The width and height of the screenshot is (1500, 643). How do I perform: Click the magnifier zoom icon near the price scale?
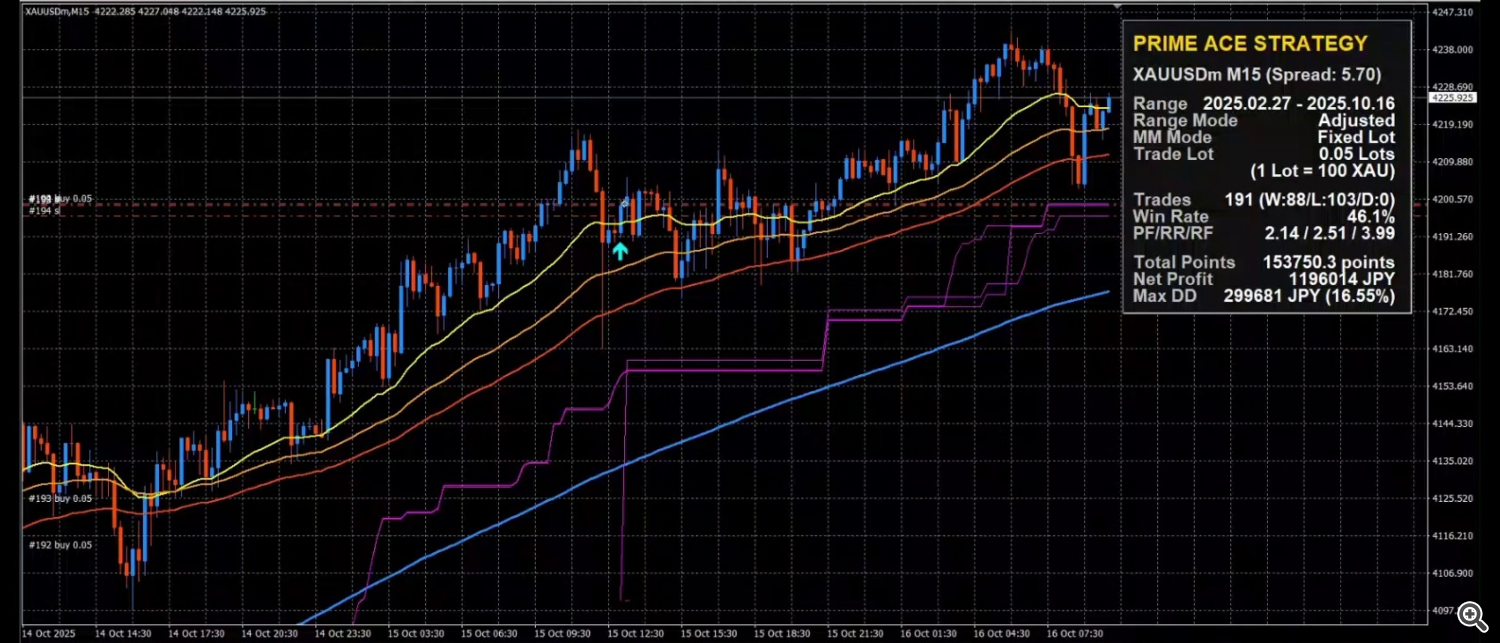click(1472, 614)
